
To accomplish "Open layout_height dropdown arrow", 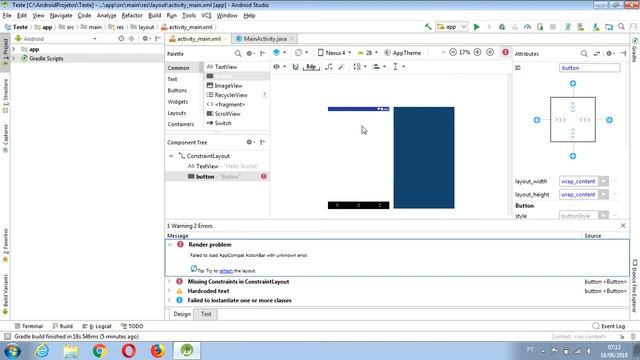I will [603, 195].
